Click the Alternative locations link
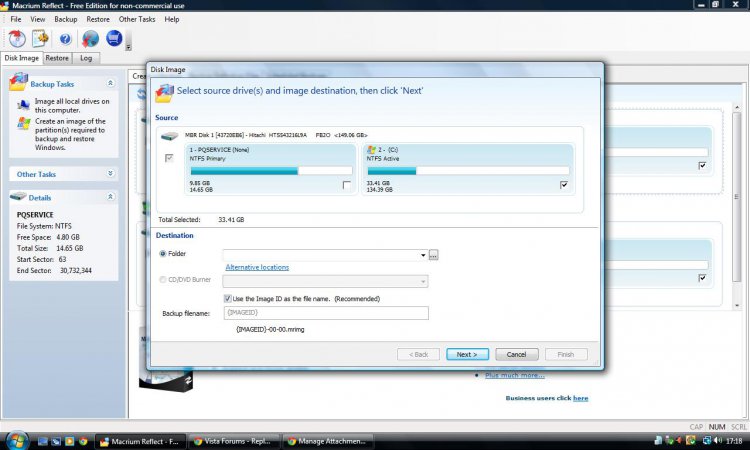 [257, 267]
